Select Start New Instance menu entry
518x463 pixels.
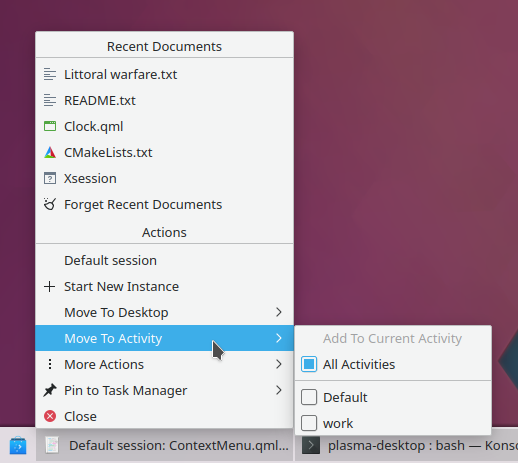pos(164,286)
